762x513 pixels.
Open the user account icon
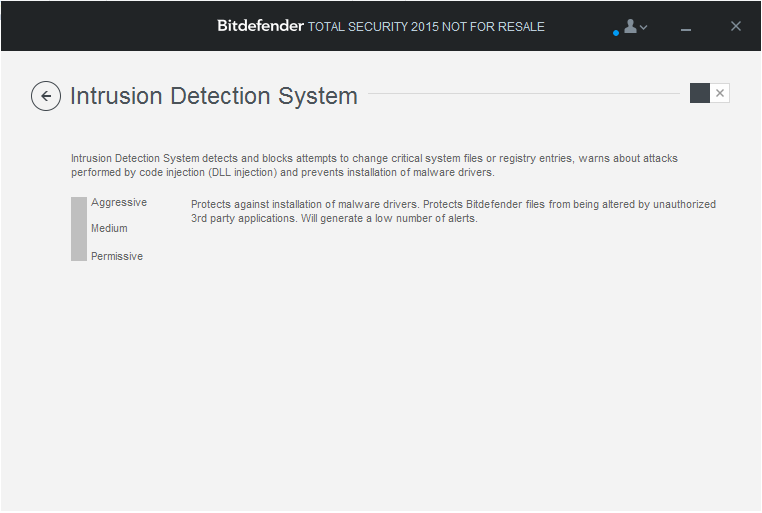pyautogui.click(x=630, y=26)
